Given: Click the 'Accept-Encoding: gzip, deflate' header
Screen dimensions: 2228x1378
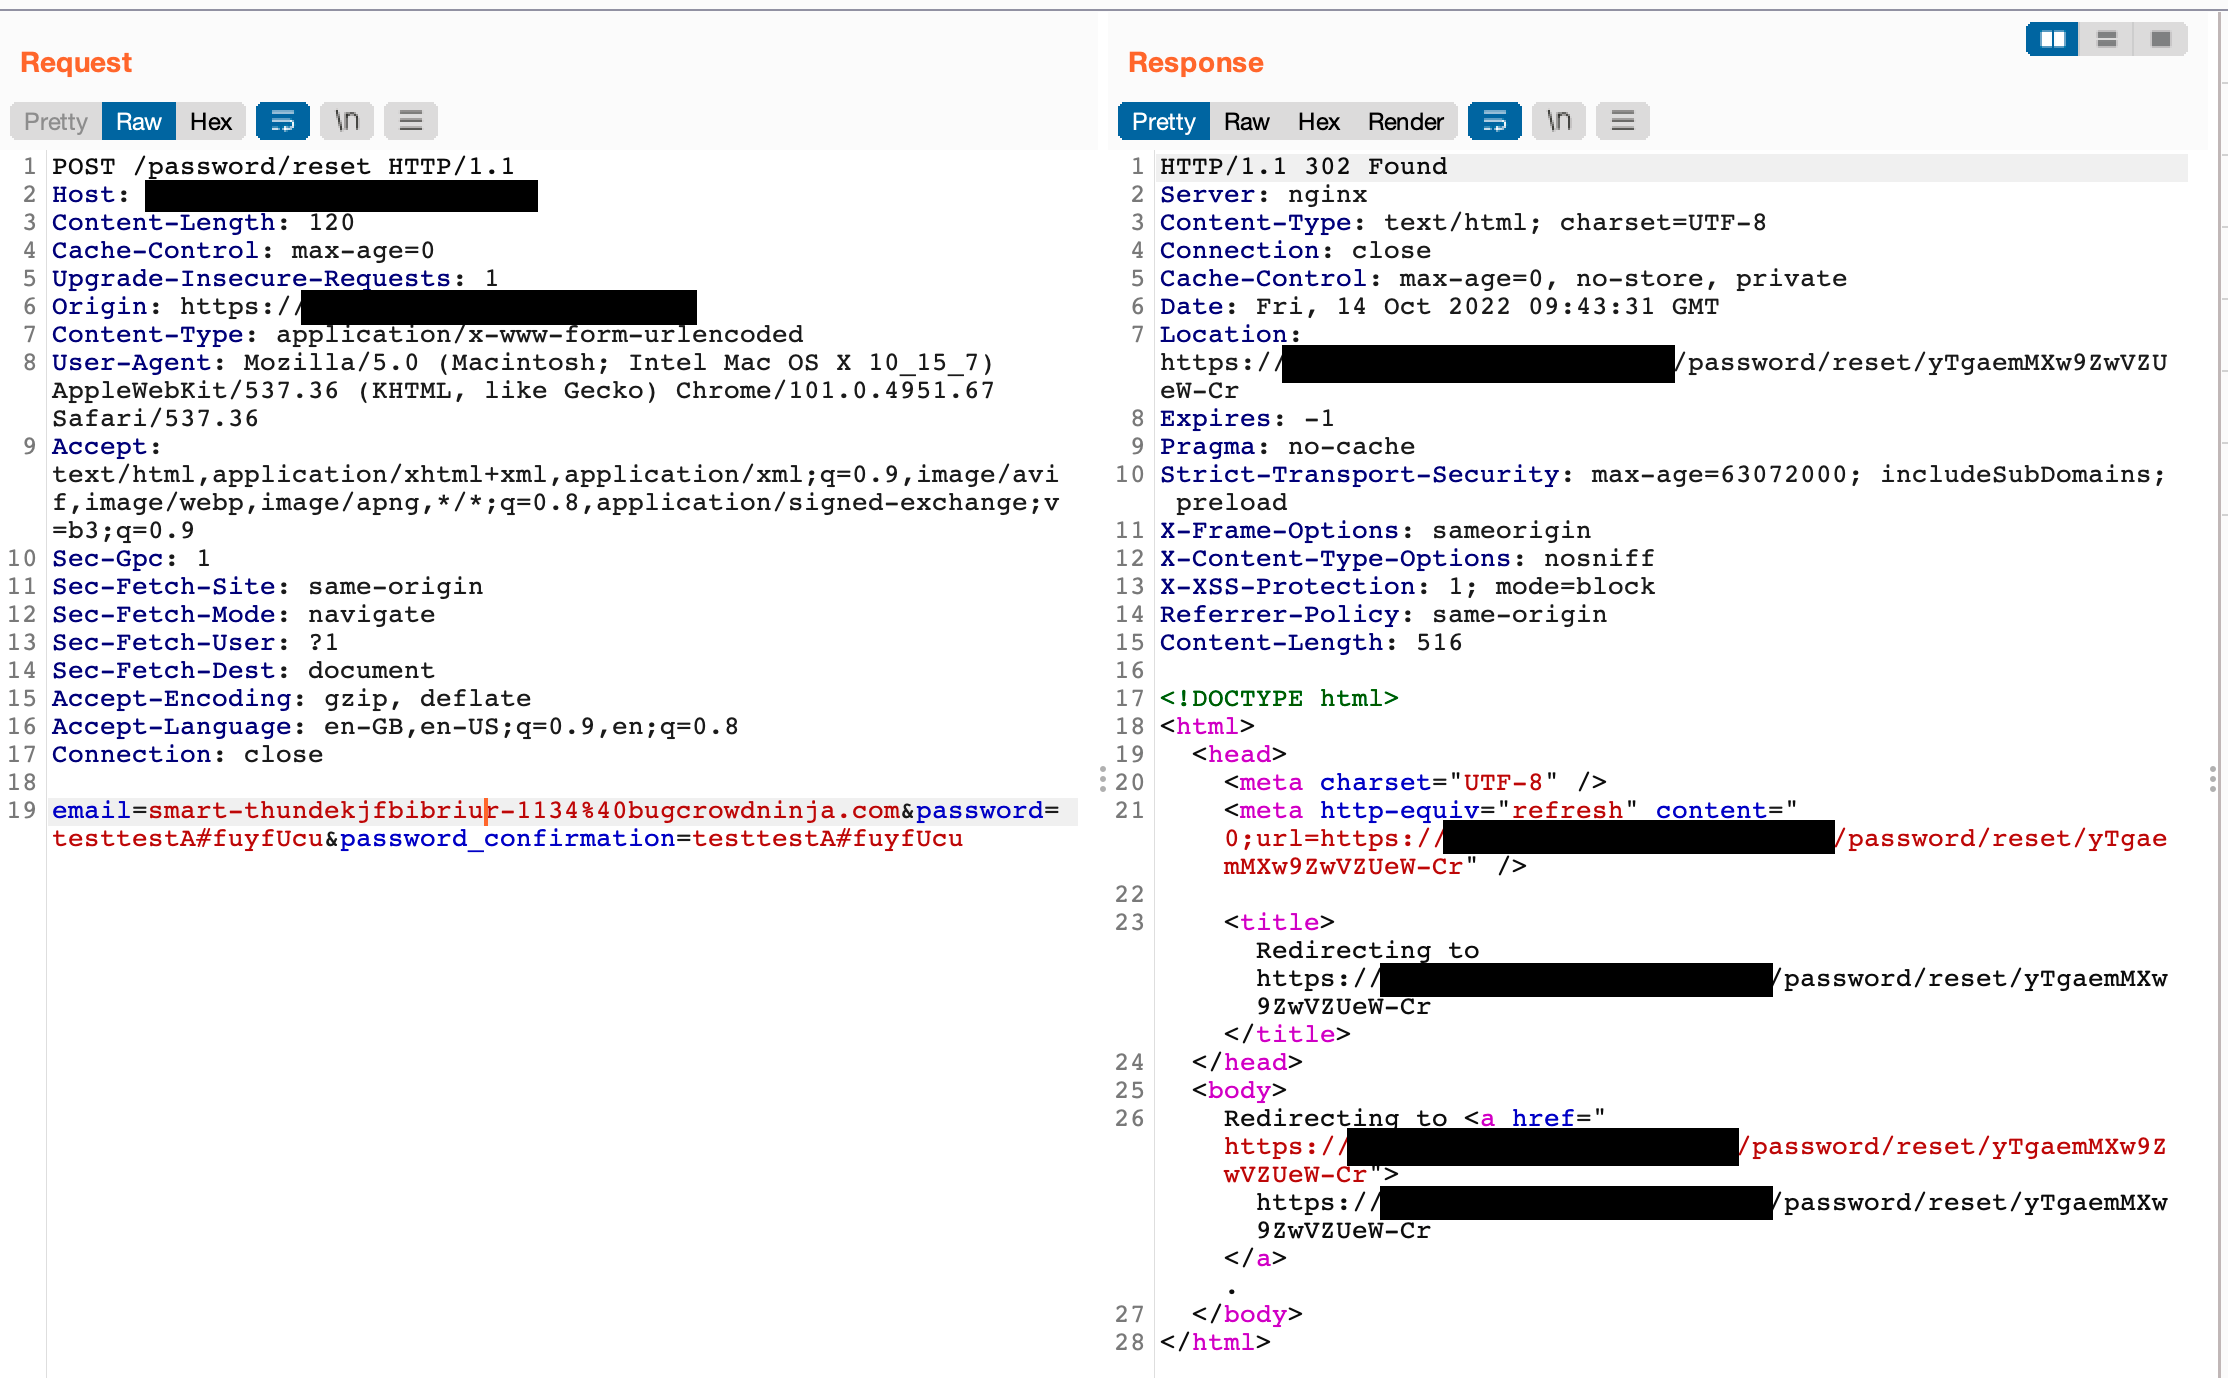Looking at the screenshot, I should pyautogui.click(x=291, y=698).
